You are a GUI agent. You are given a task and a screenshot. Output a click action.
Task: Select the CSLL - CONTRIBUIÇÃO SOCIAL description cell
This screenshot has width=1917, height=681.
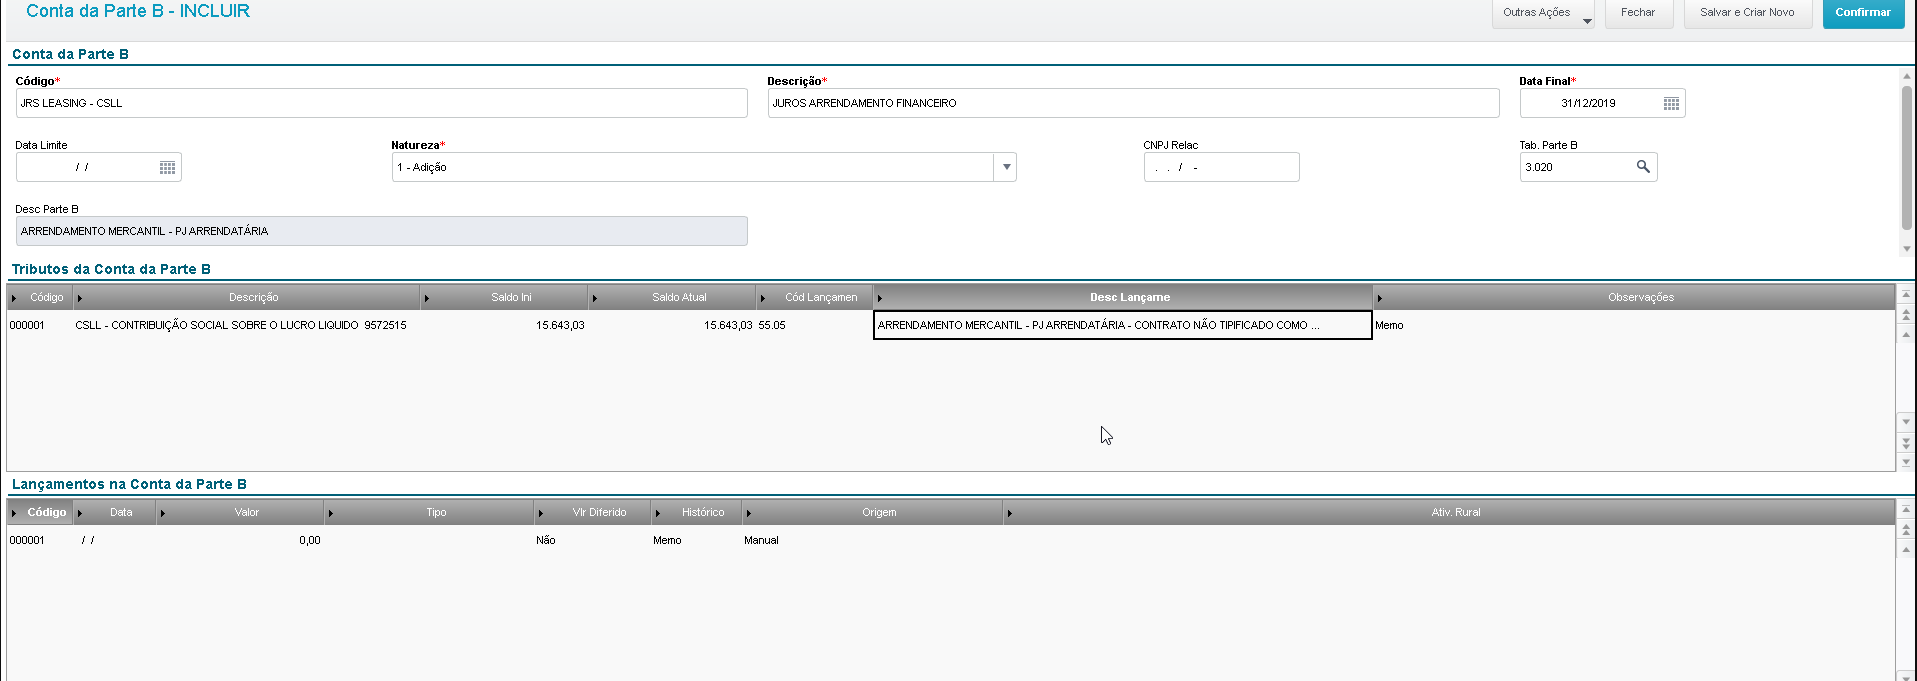click(x=246, y=325)
